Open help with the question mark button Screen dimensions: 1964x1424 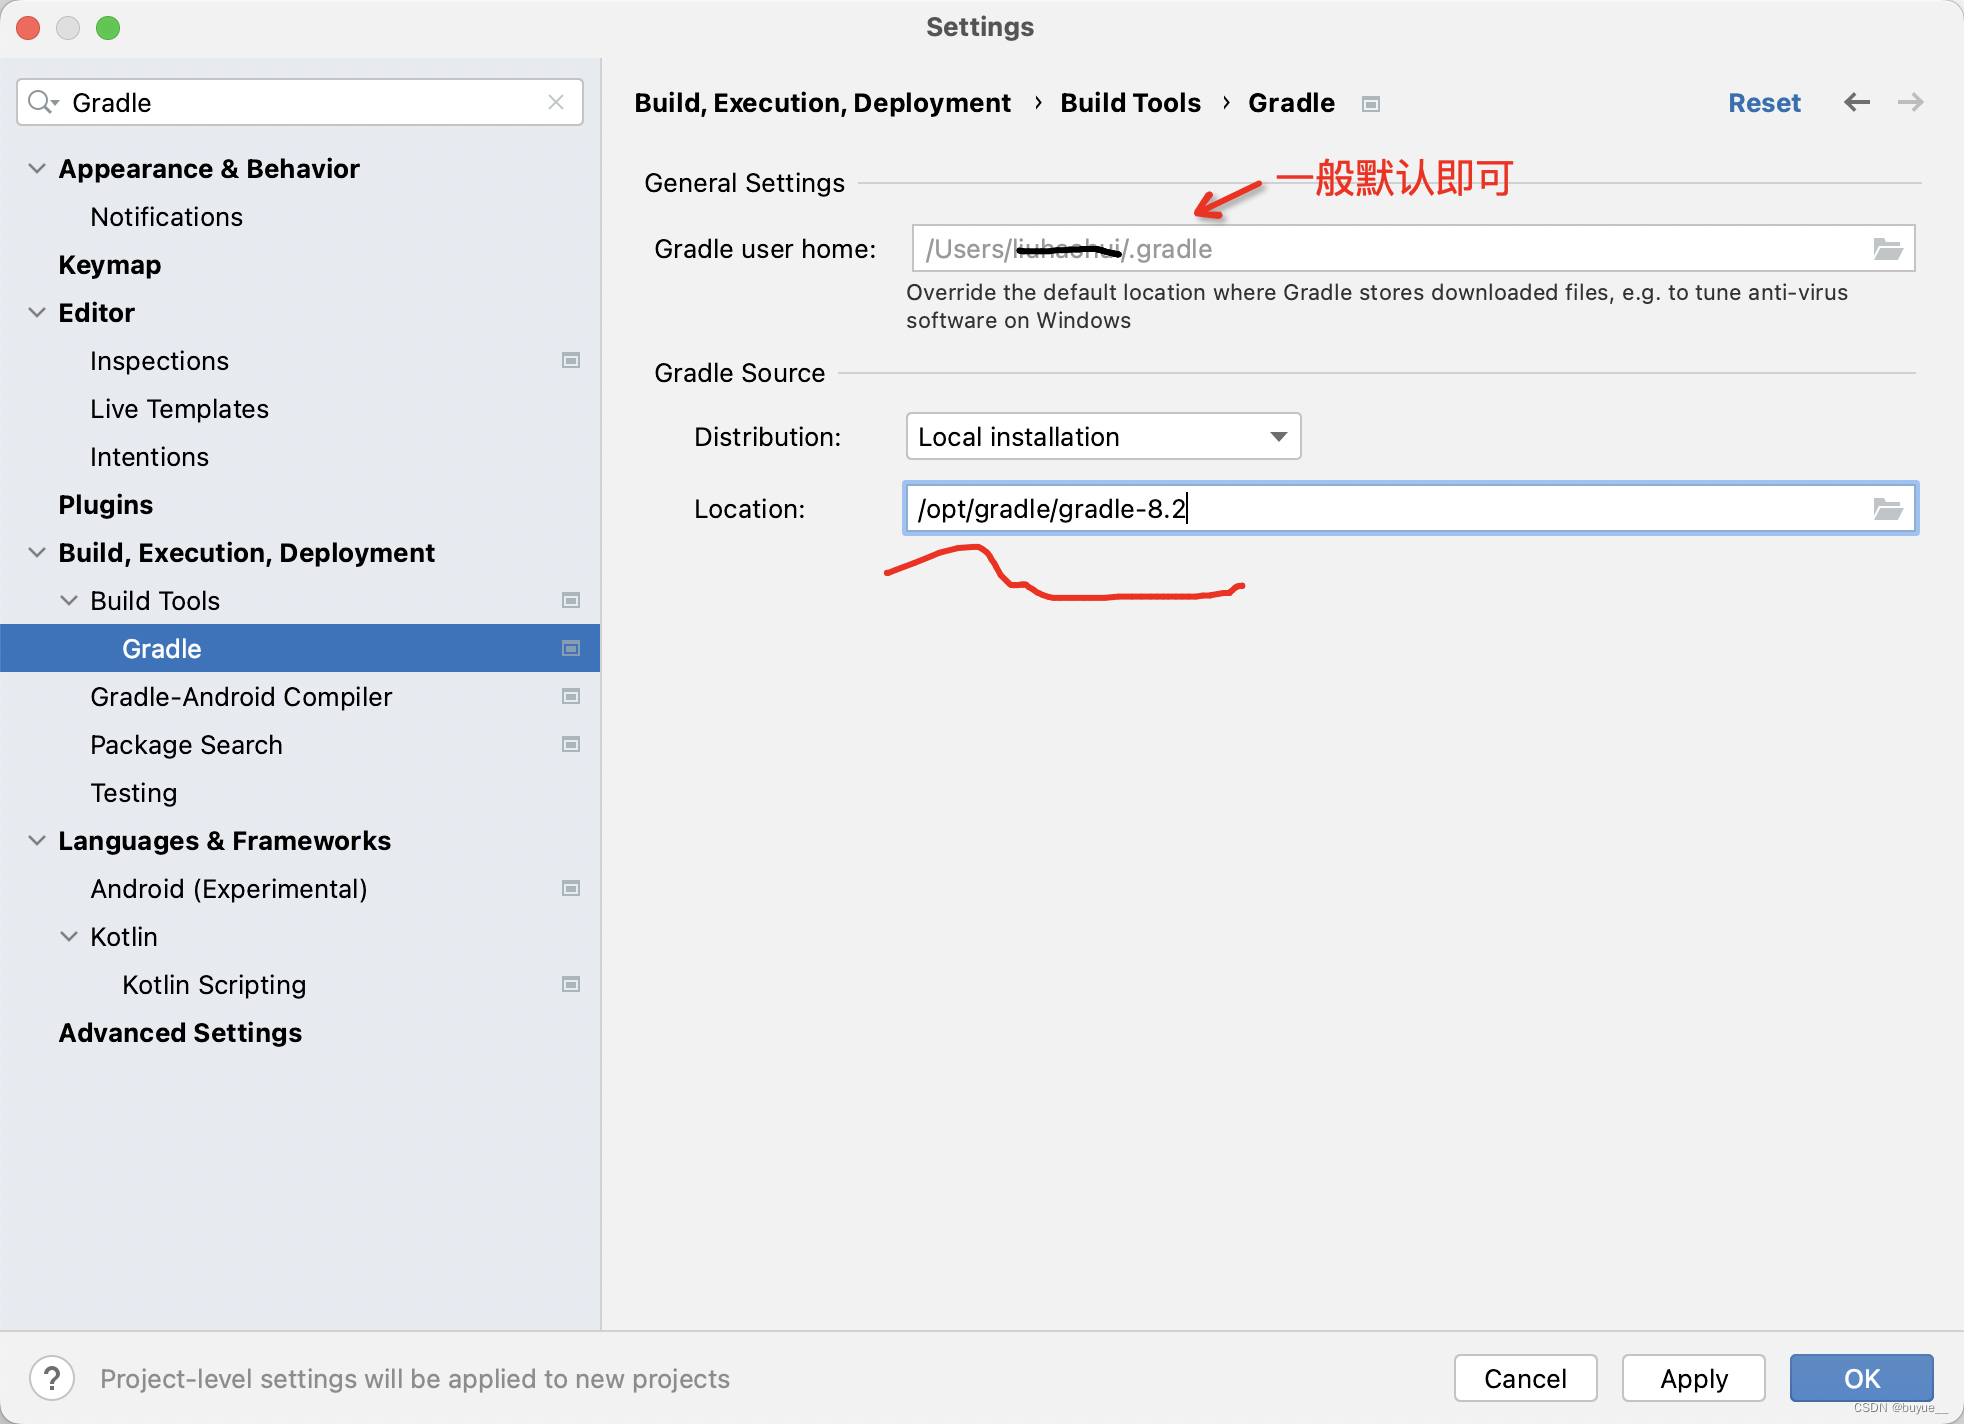52,1378
